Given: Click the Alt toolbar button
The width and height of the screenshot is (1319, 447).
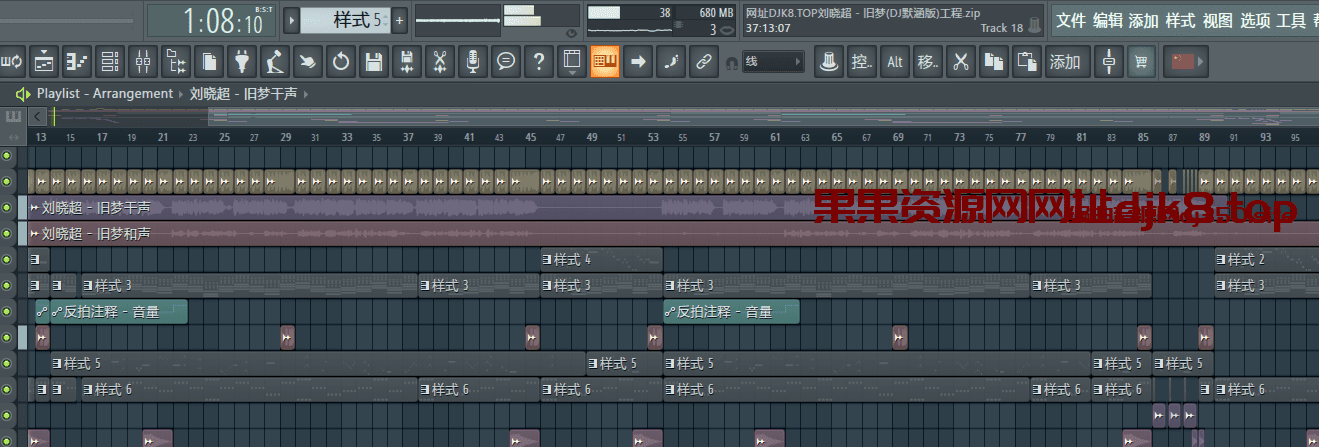Looking at the screenshot, I should tap(894, 62).
